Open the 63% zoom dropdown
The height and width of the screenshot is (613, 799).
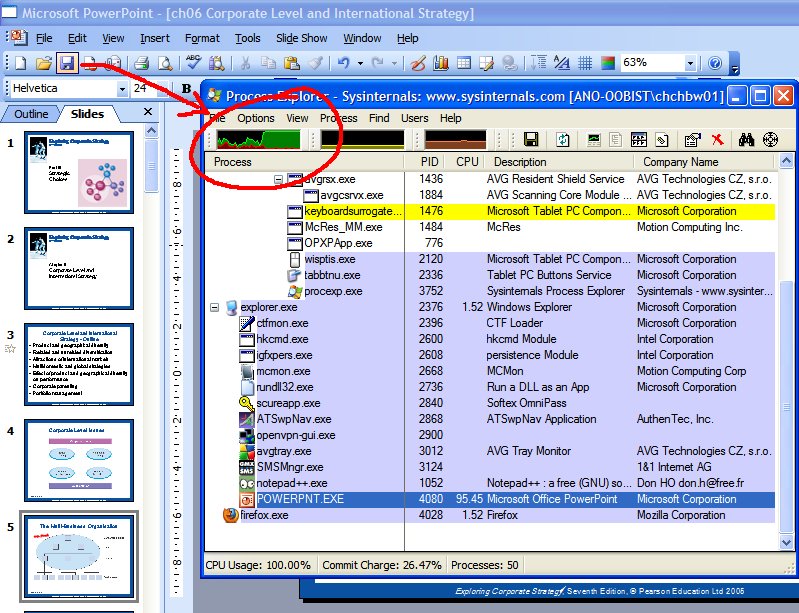(x=690, y=64)
